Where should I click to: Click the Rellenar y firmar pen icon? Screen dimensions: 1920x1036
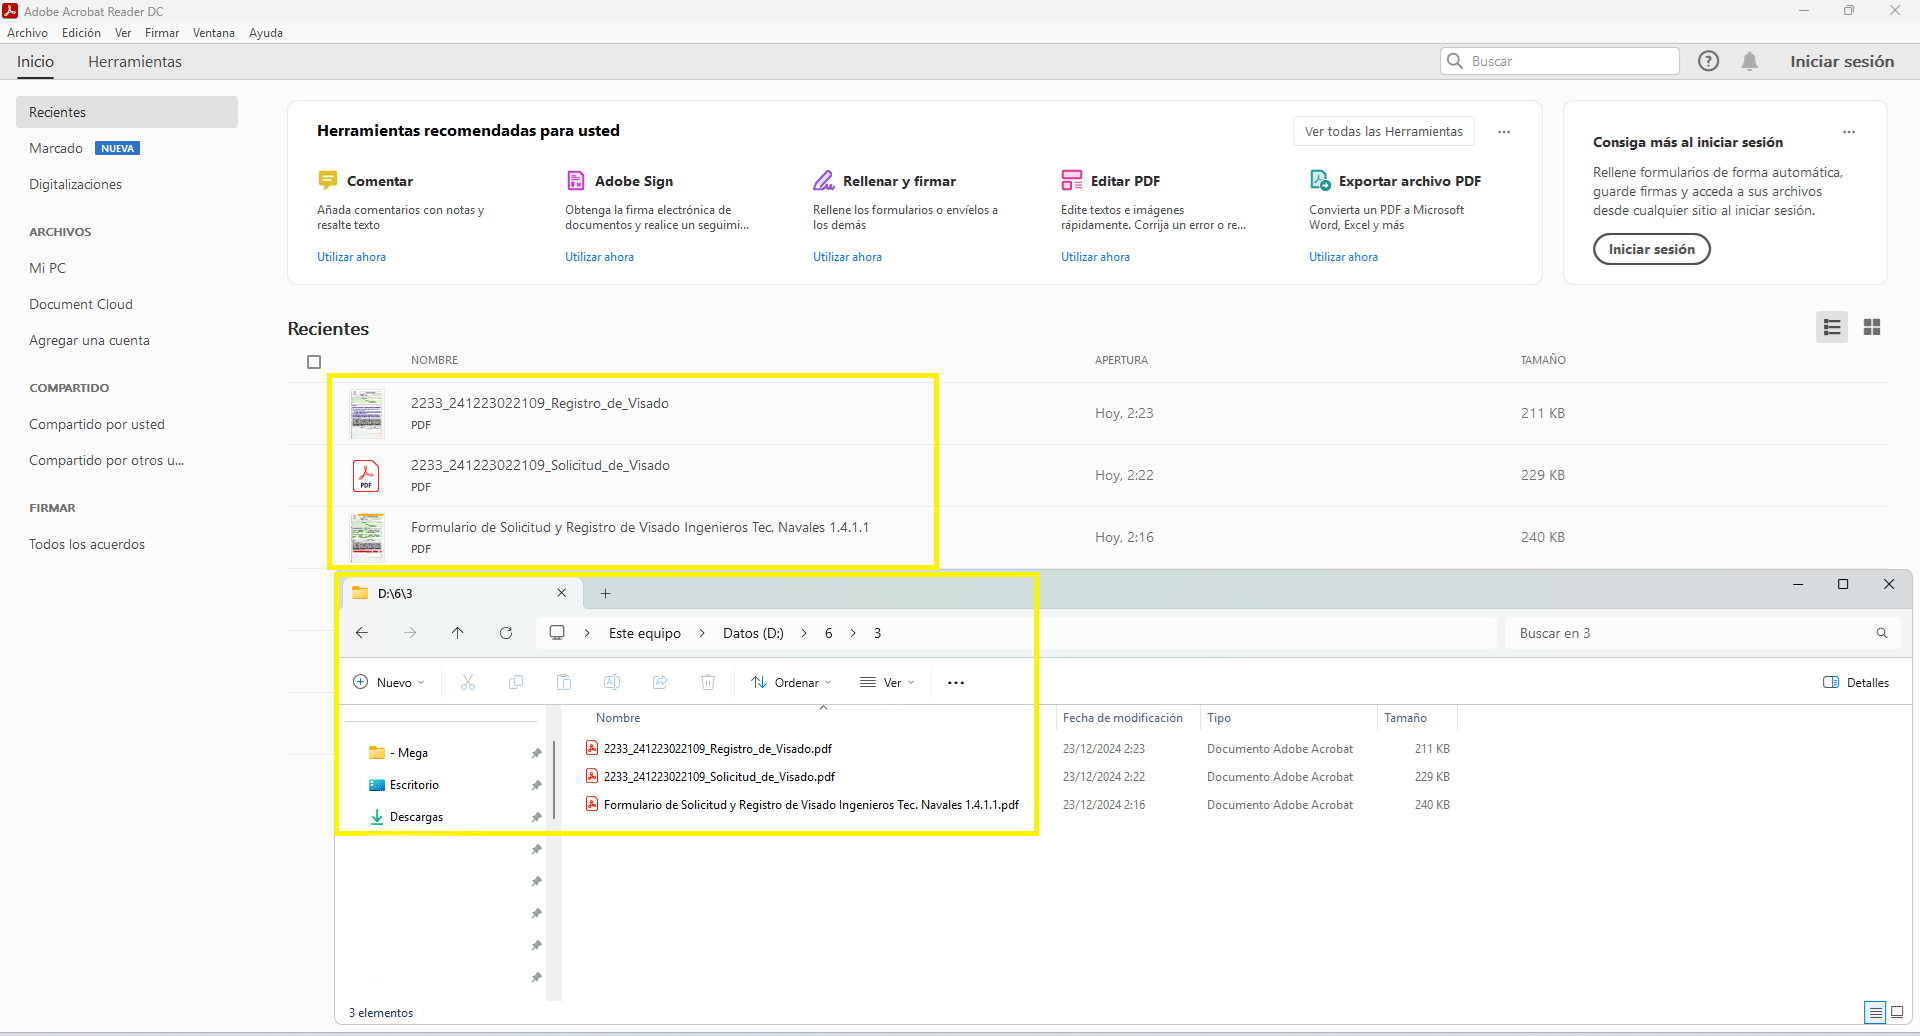(x=823, y=180)
